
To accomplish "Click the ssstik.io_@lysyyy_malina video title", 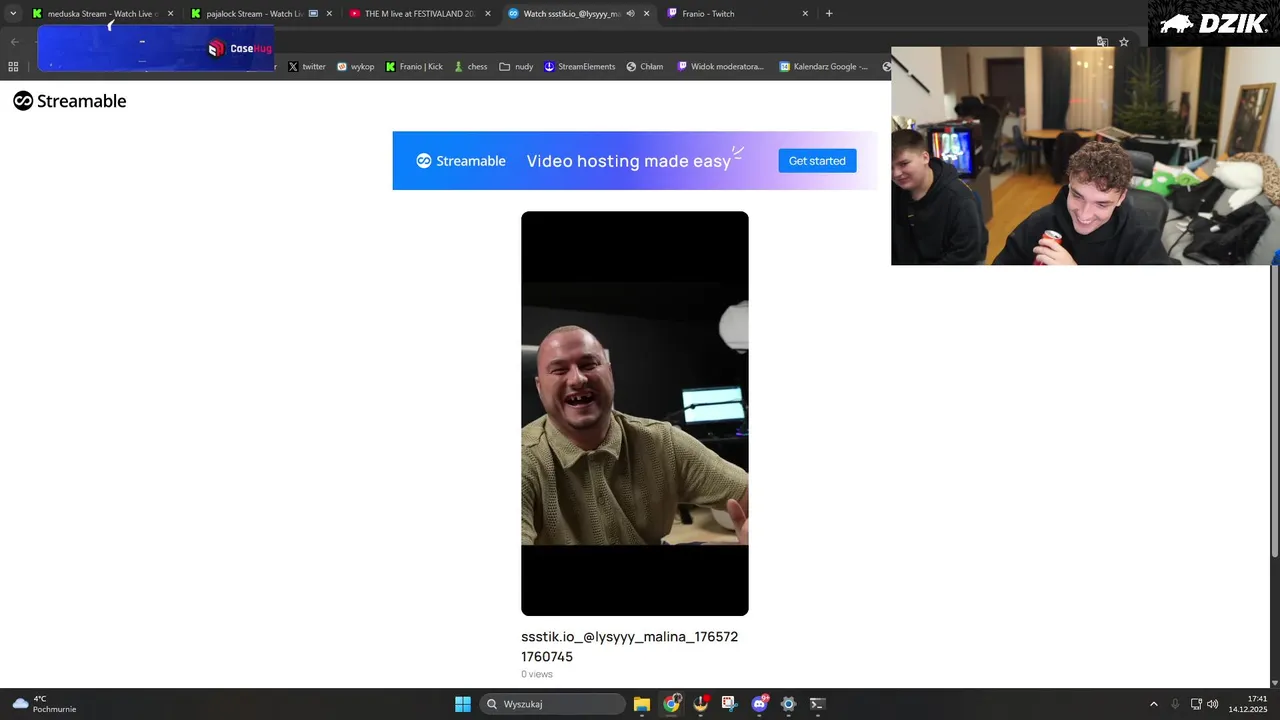I will 630,646.
